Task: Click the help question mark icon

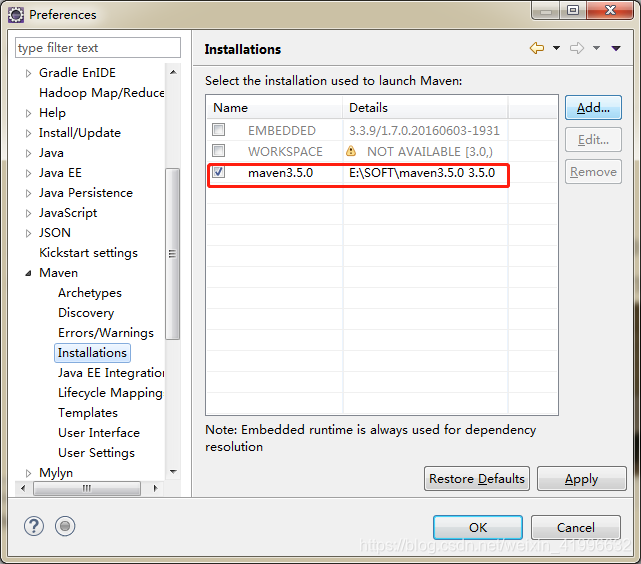Action: (x=34, y=526)
